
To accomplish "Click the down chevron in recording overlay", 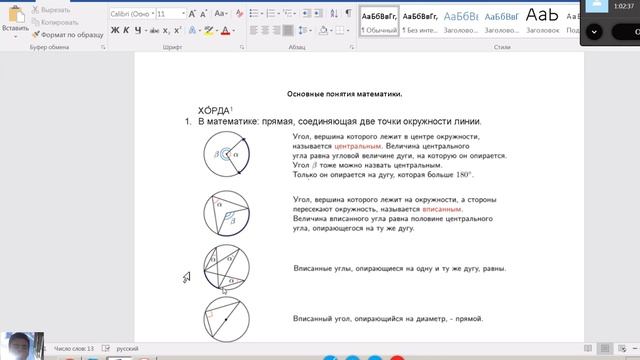I will pos(594,32).
